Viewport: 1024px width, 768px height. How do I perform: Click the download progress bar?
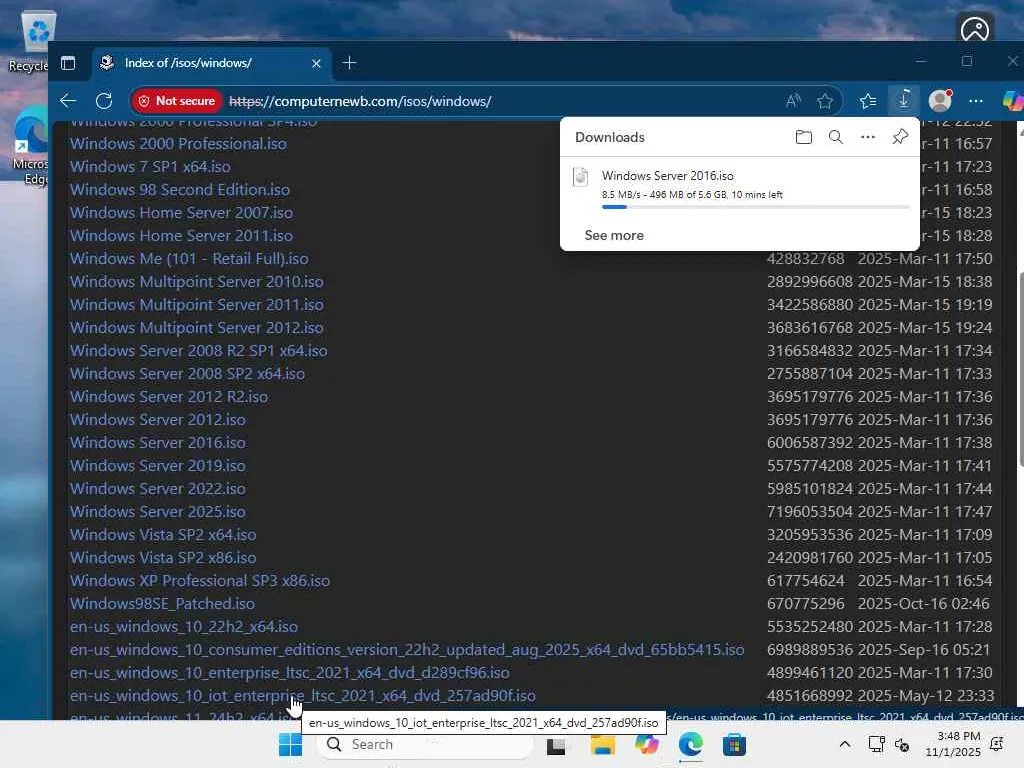[756, 207]
